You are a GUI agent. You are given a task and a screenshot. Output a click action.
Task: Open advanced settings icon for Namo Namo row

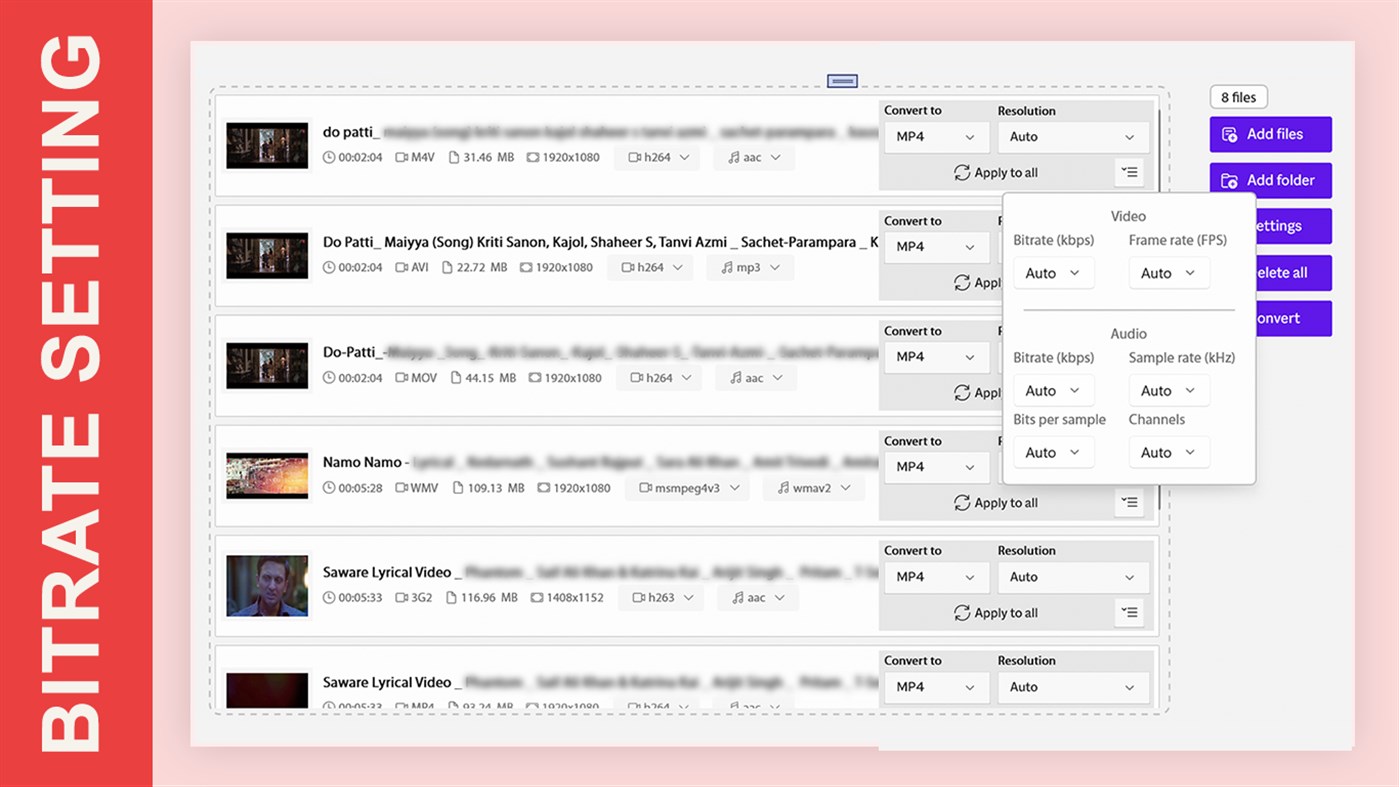(1129, 503)
